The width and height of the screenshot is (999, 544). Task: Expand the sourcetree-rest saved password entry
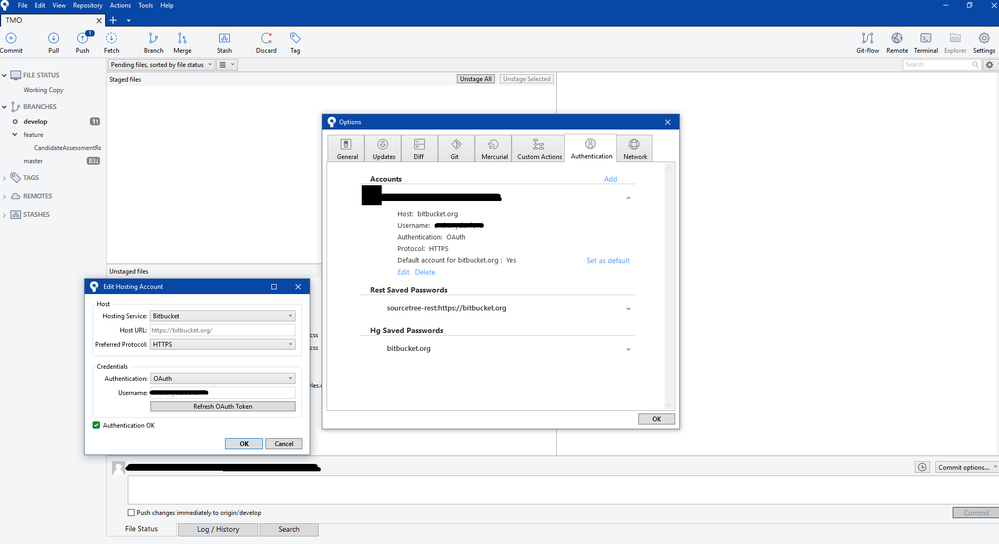(628, 308)
